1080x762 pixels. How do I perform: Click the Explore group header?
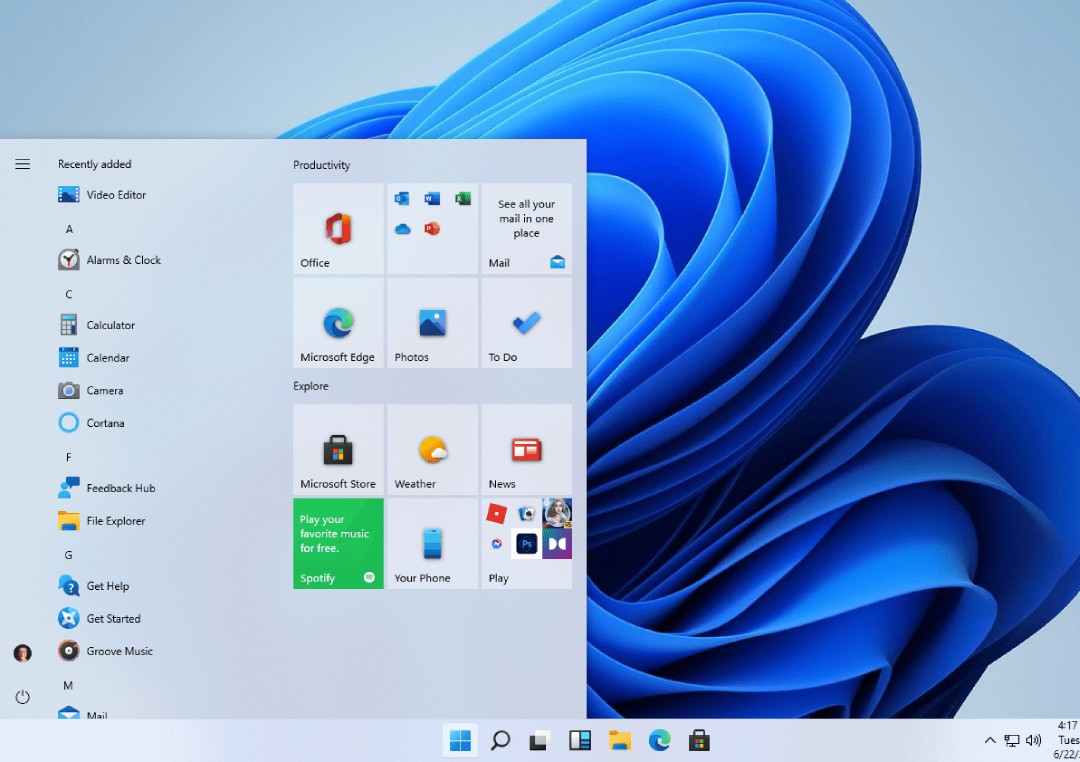click(311, 386)
